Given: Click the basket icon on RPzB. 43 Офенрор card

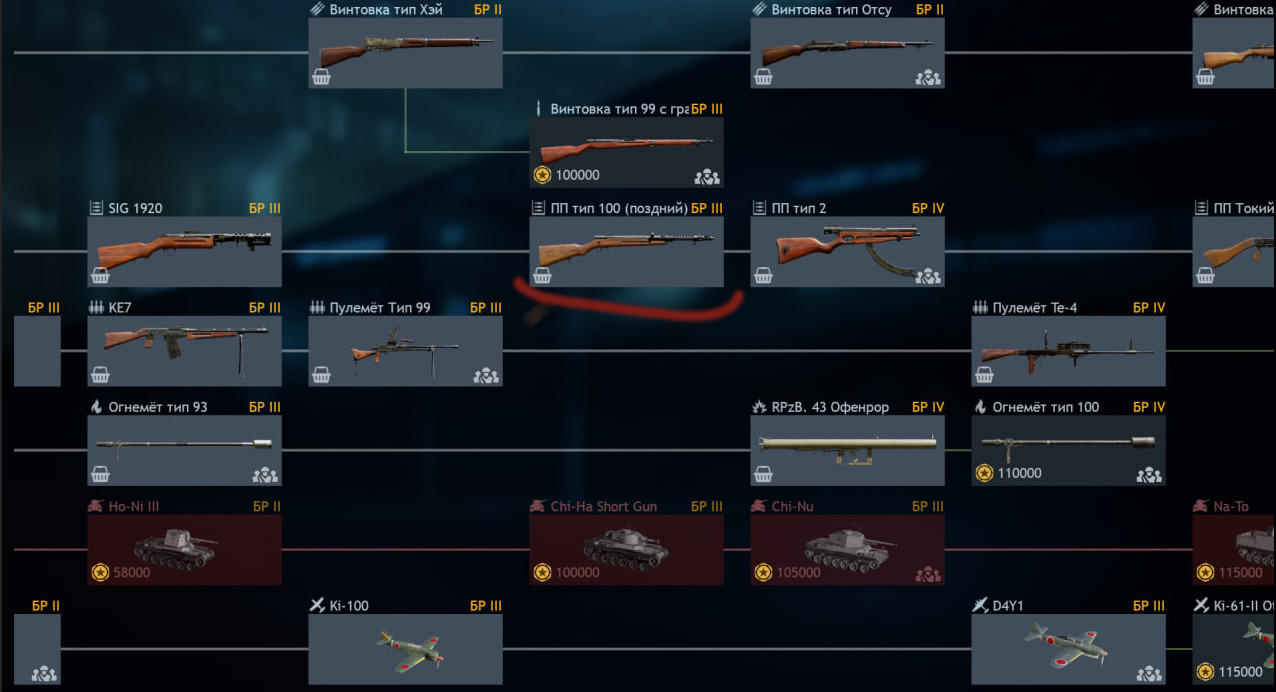Looking at the screenshot, I should pos(764,475).
